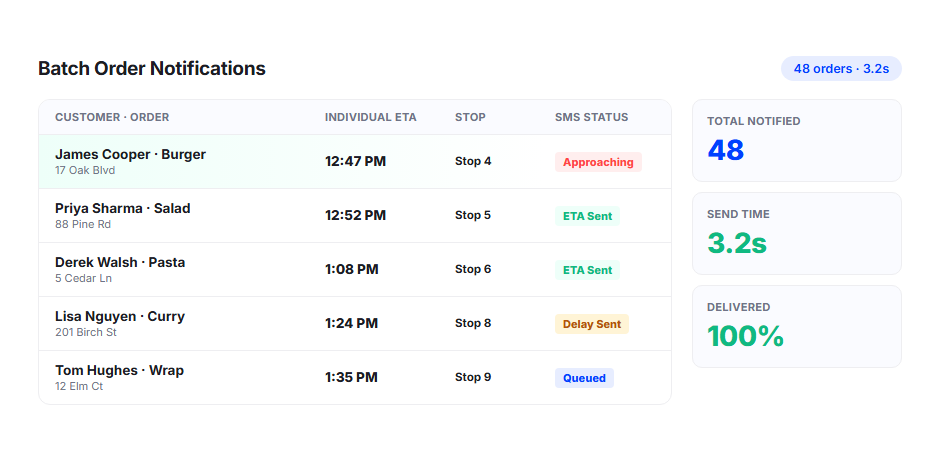Click the Approaching status badge
Screen dimensions: 940x460
tap(598, 162)
